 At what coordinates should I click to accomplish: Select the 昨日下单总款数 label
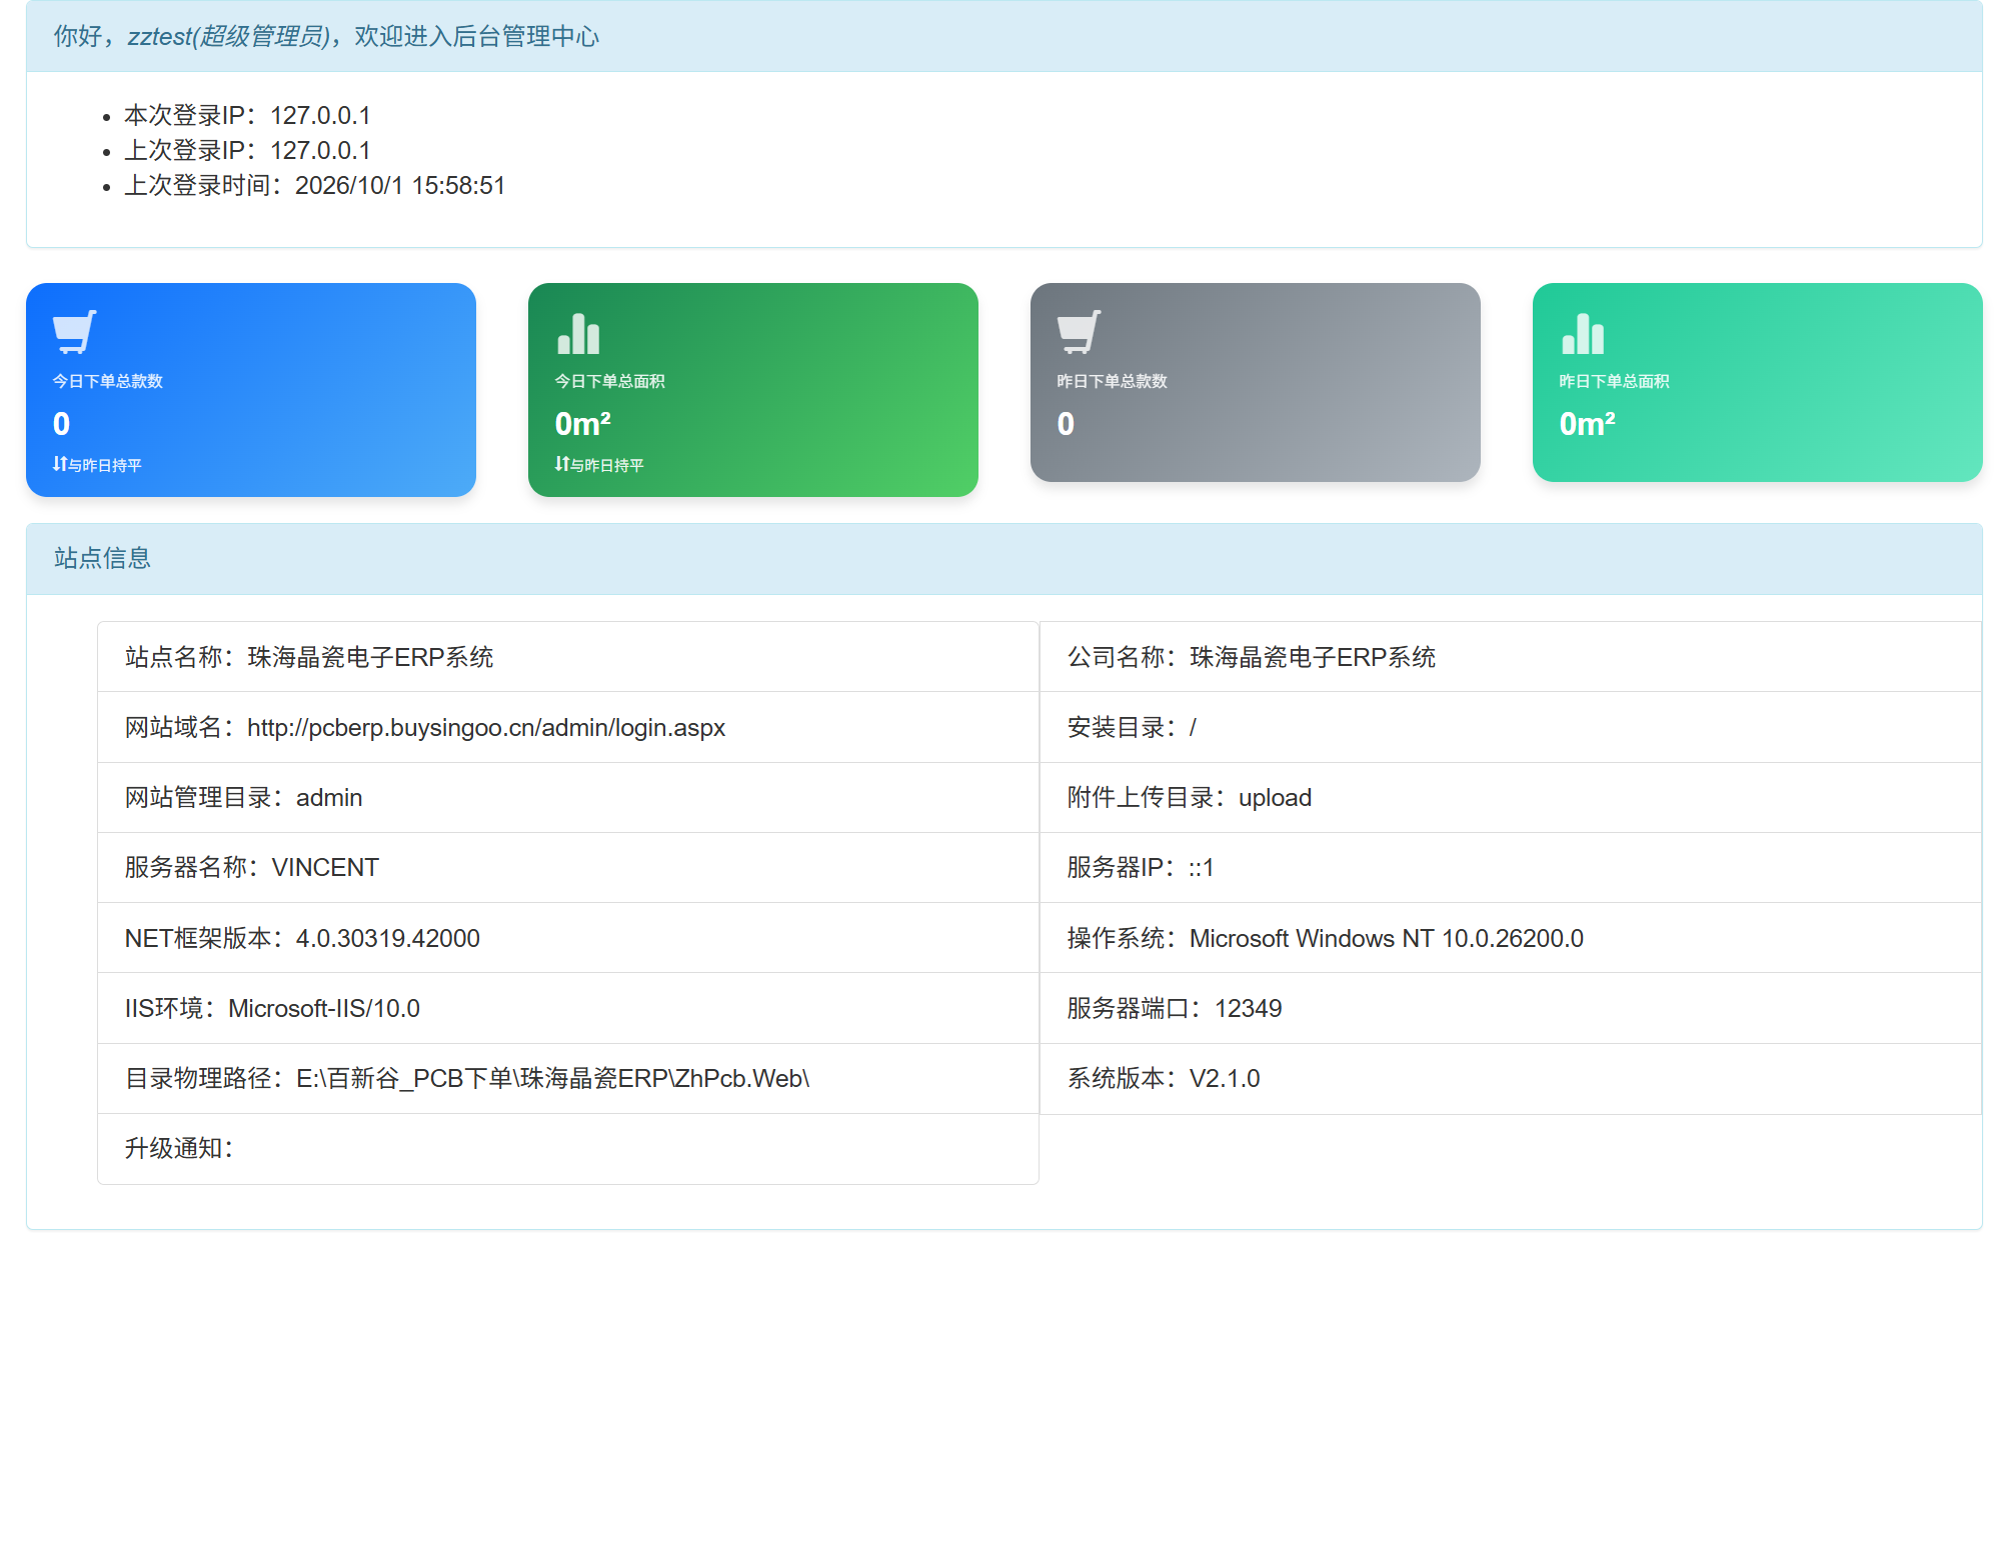1112,381
